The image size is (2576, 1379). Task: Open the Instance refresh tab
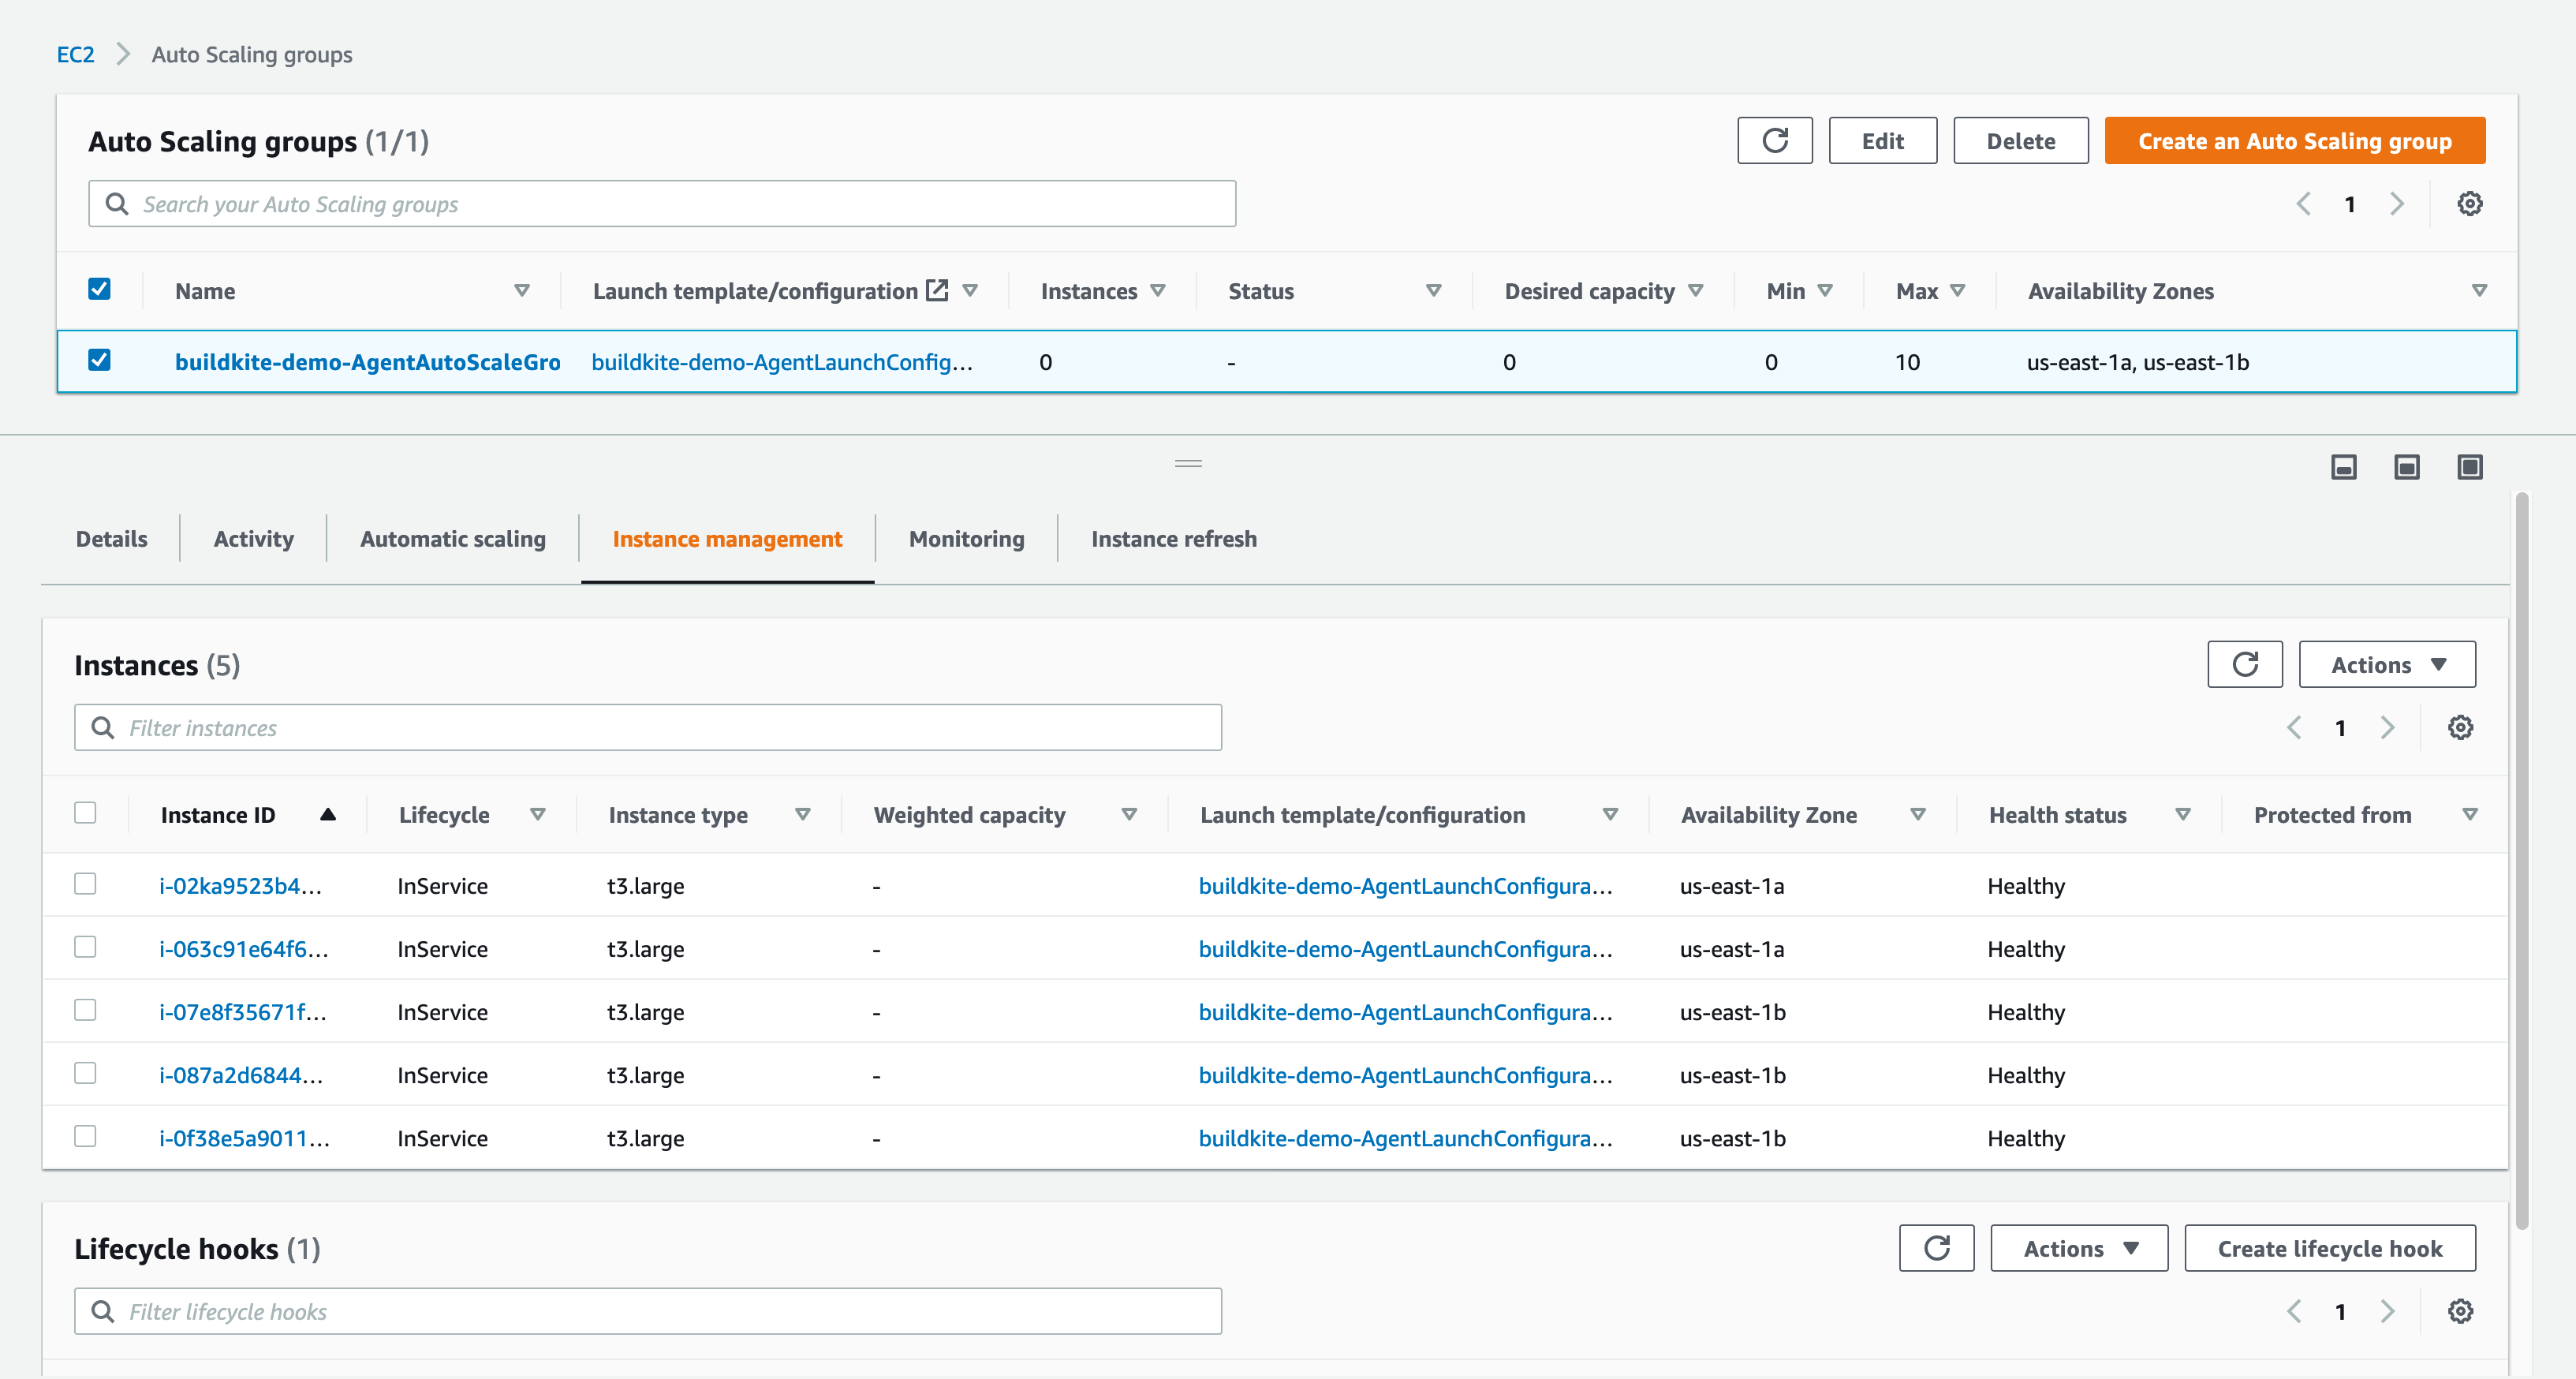click(x=1173, y=538)
